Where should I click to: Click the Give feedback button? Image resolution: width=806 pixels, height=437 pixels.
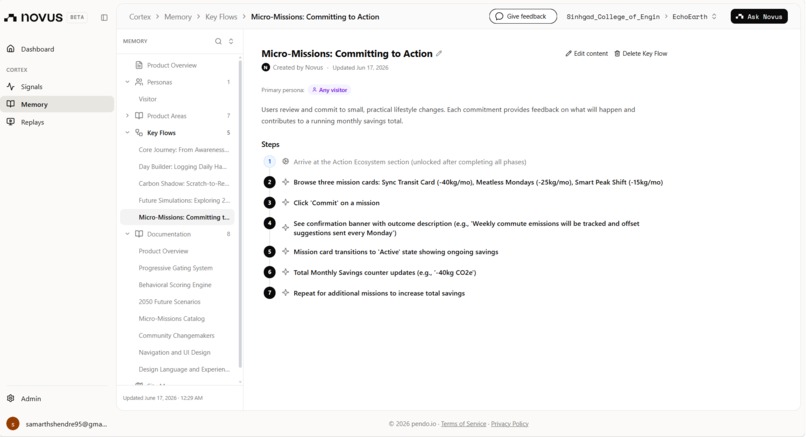coord(523,16)
